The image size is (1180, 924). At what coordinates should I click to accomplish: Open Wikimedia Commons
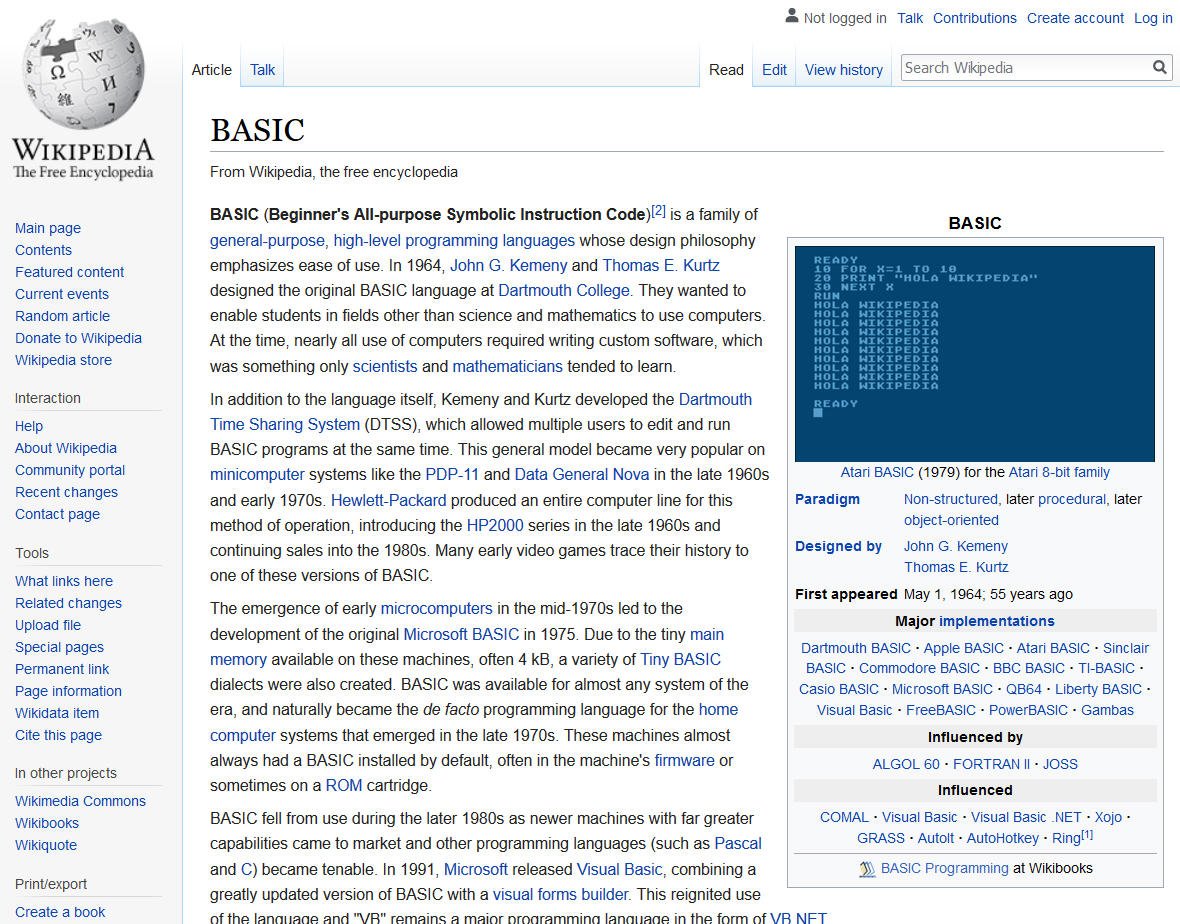(x=80, y=801)
